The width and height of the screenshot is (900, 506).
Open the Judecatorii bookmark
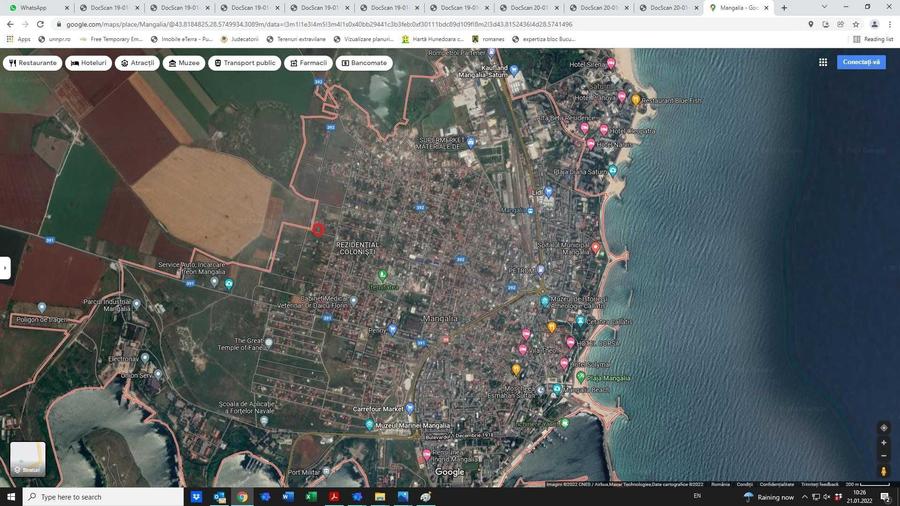pos(239,39)
